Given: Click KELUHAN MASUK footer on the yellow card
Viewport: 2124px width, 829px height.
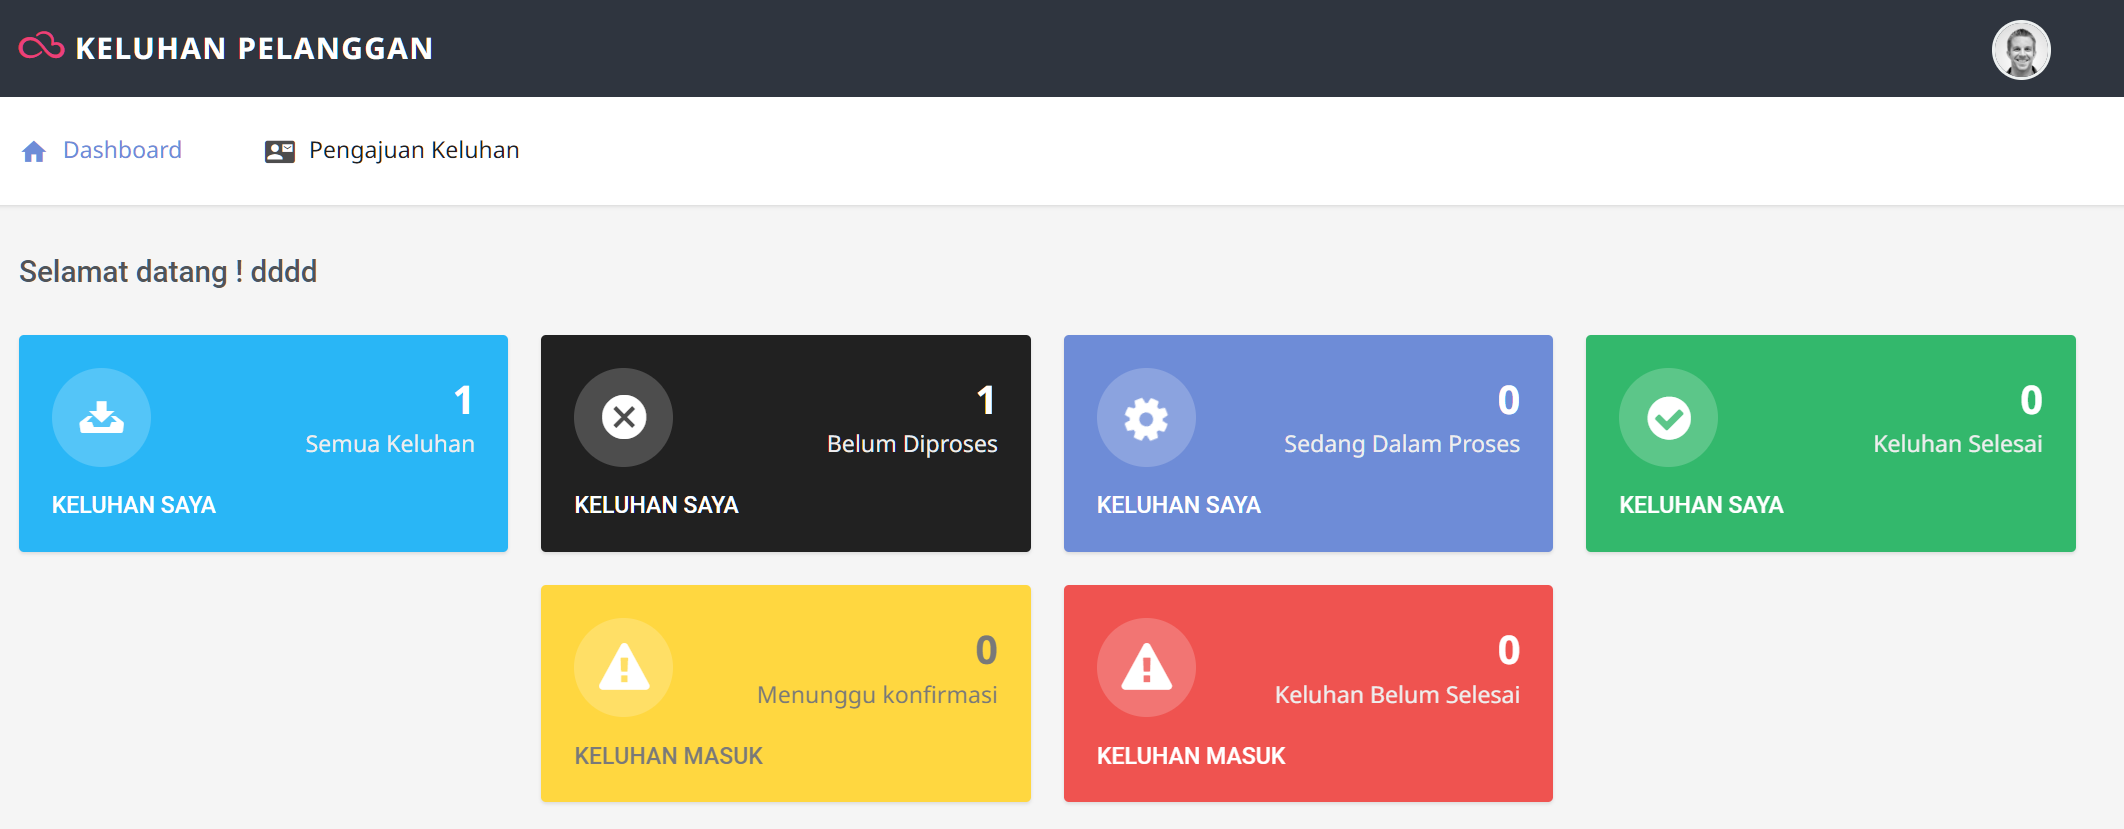Looking at the screenshot, I should click(x=668, y=756).
